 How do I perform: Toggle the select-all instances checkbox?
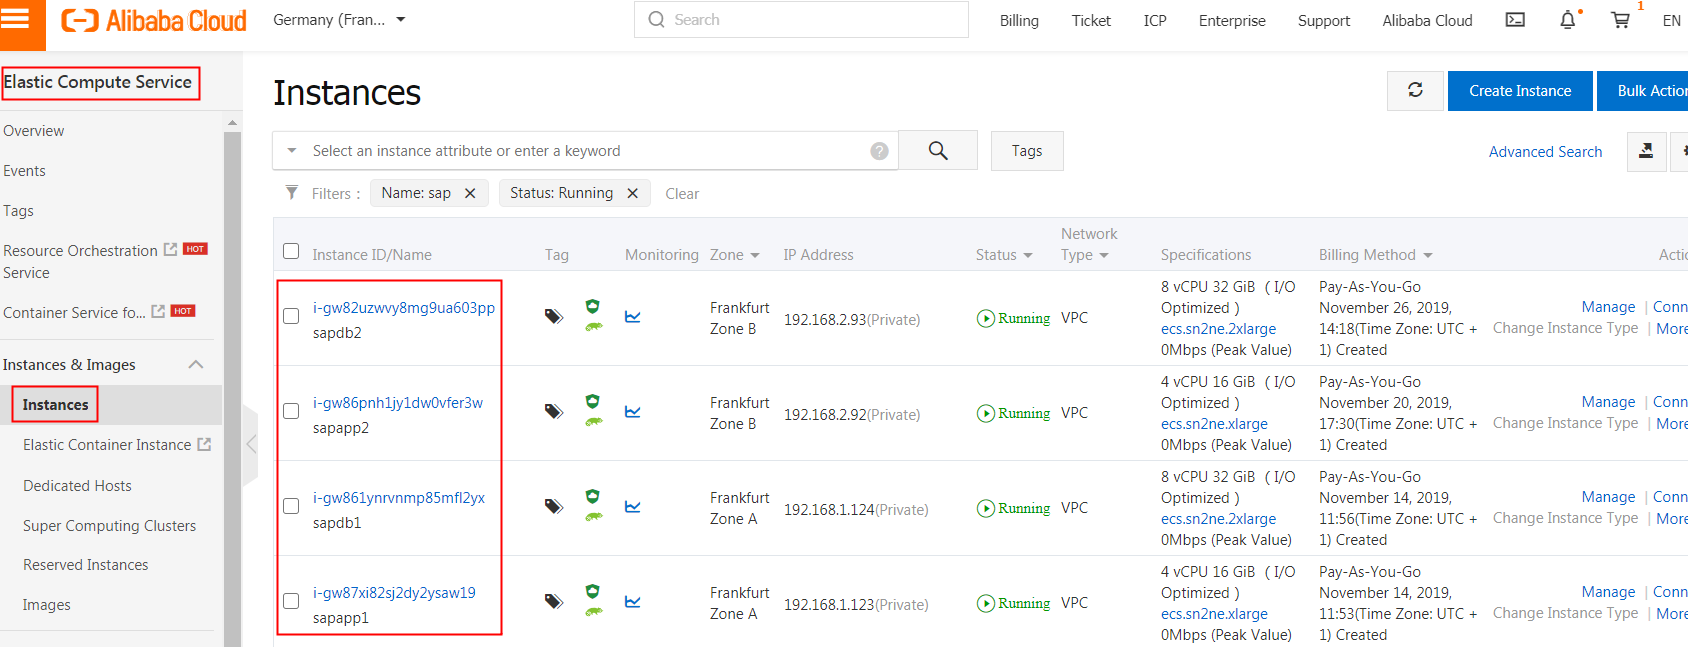pyautogui.click(x=291, y=251)
